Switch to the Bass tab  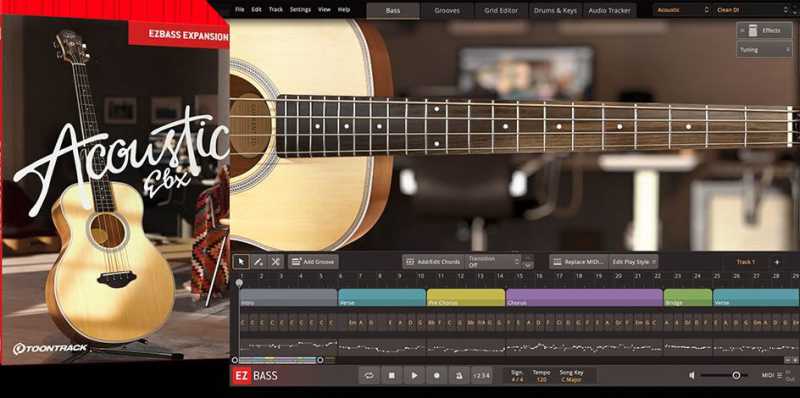point(393,10)
